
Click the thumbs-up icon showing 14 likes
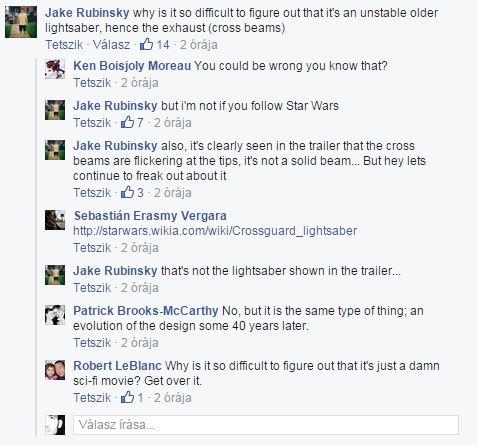click(x=146, y=44)
